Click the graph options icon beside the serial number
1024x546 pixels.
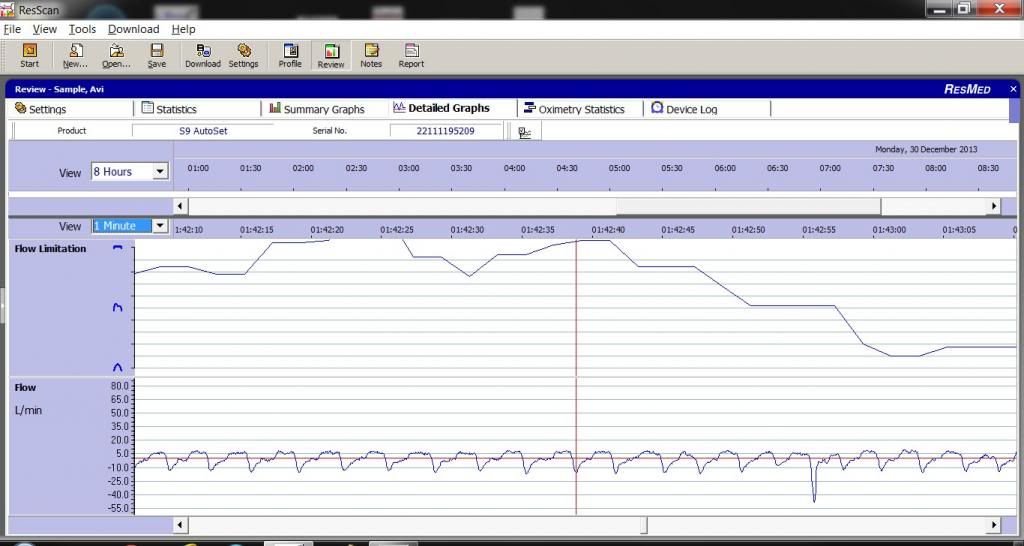coord(524,131)
